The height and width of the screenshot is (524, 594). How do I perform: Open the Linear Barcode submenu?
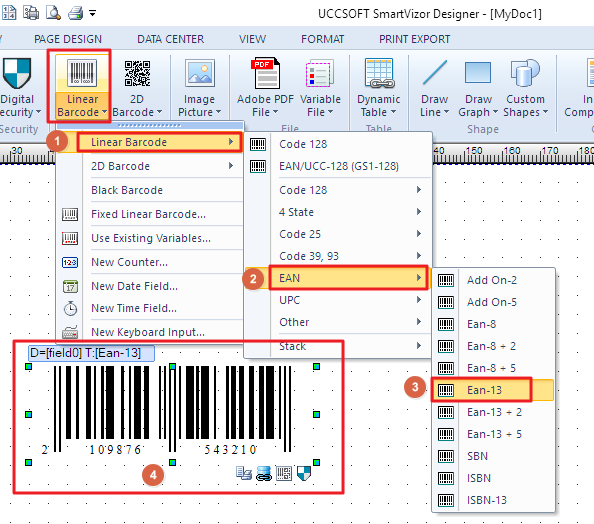(x=150, y=142)
